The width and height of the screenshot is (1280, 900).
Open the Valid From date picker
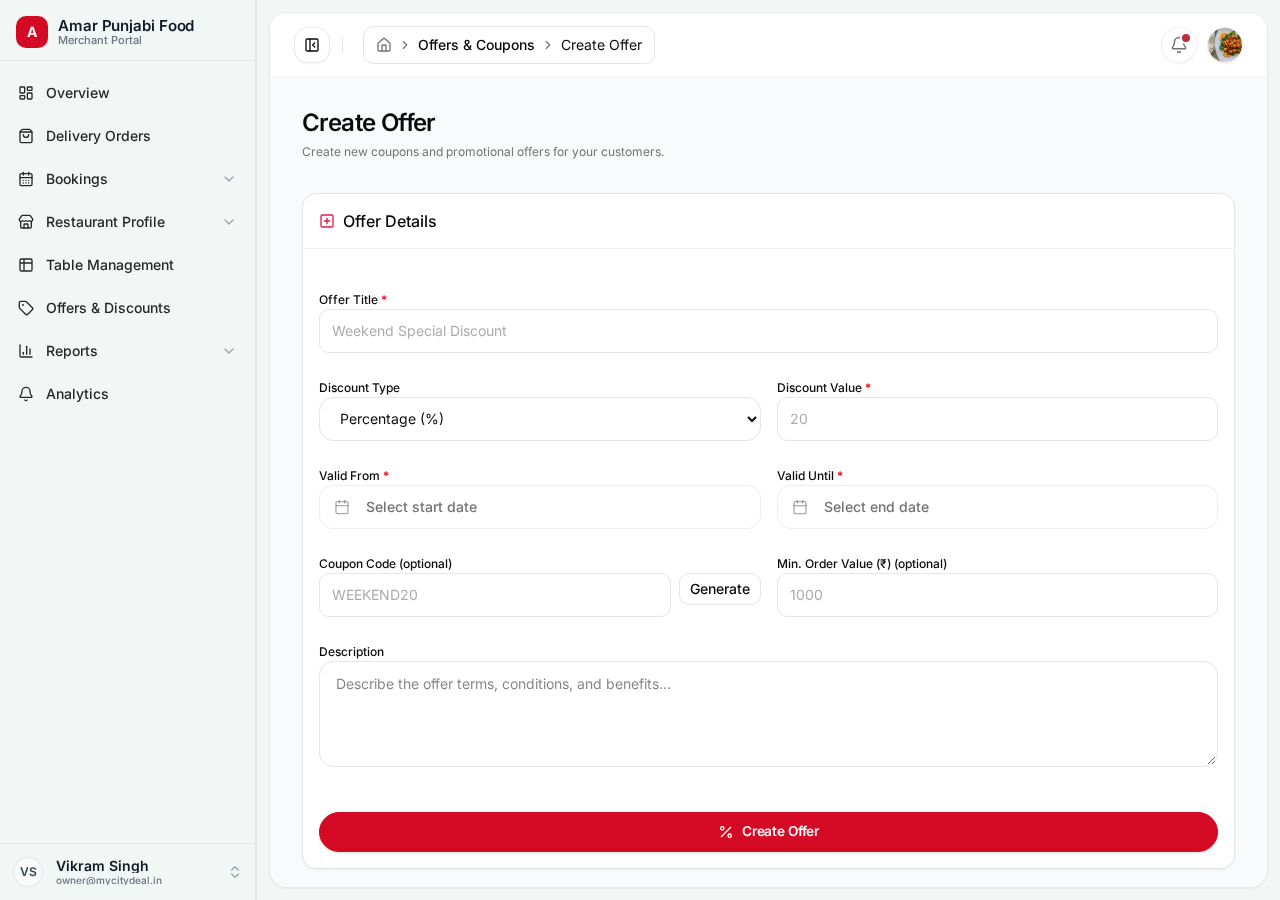[540, 507]
